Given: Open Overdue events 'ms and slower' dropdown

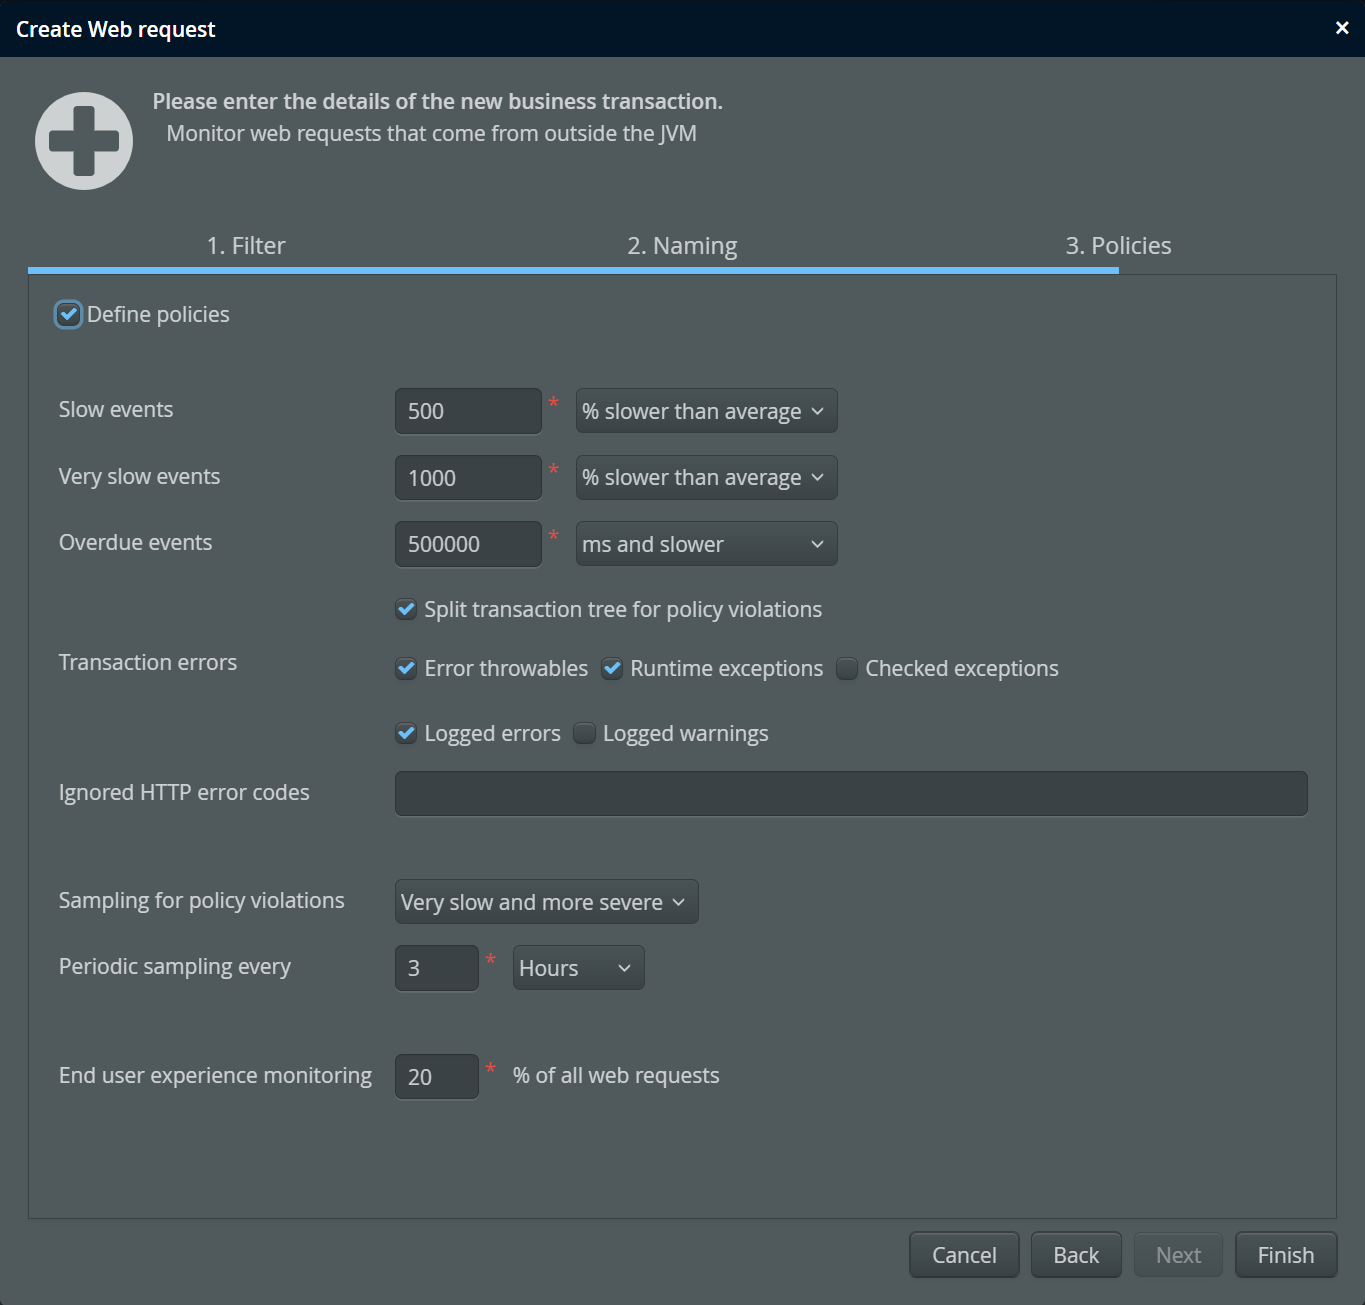Looking at the screenshot, I should pos(706,544).
